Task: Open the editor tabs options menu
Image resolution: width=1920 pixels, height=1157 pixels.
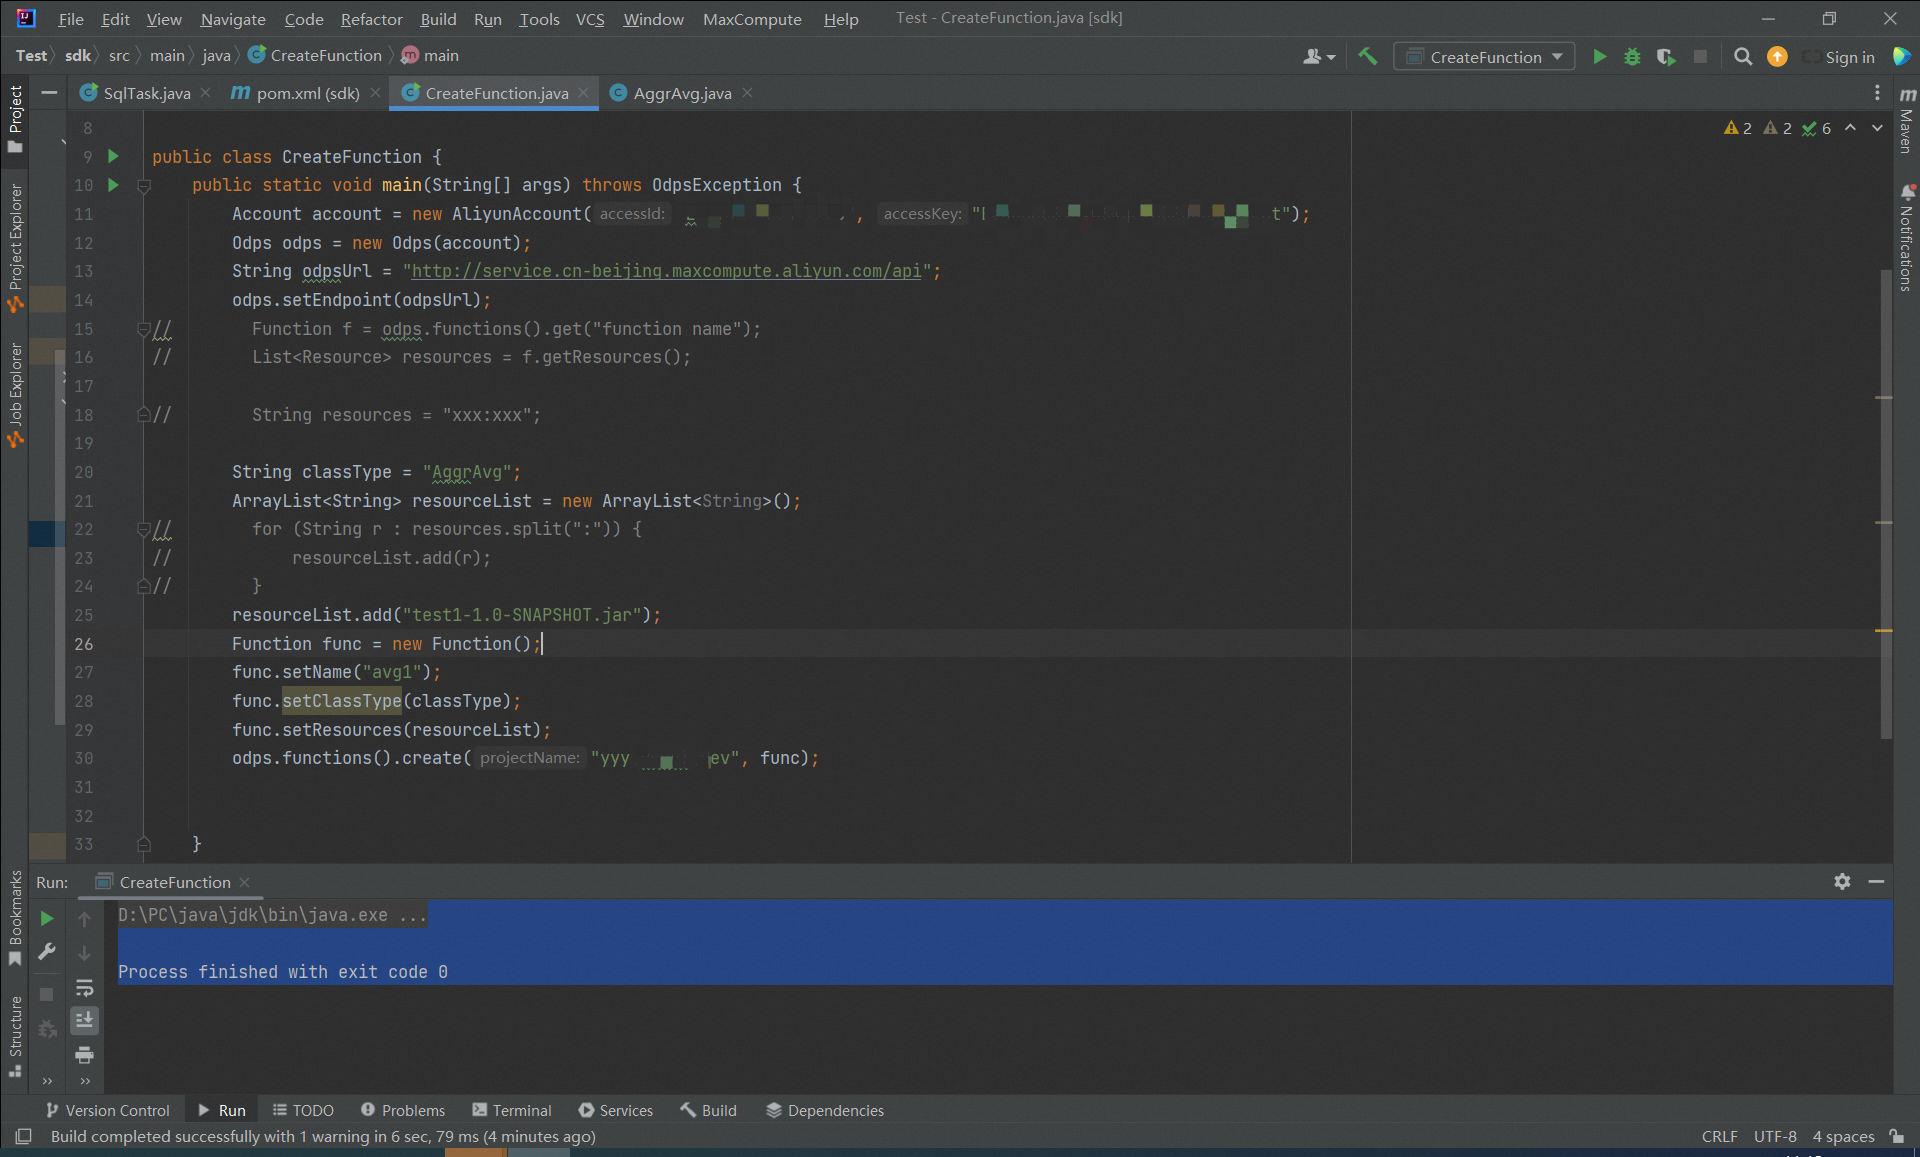Action: pyautogui.click(x=1877, y=93)
